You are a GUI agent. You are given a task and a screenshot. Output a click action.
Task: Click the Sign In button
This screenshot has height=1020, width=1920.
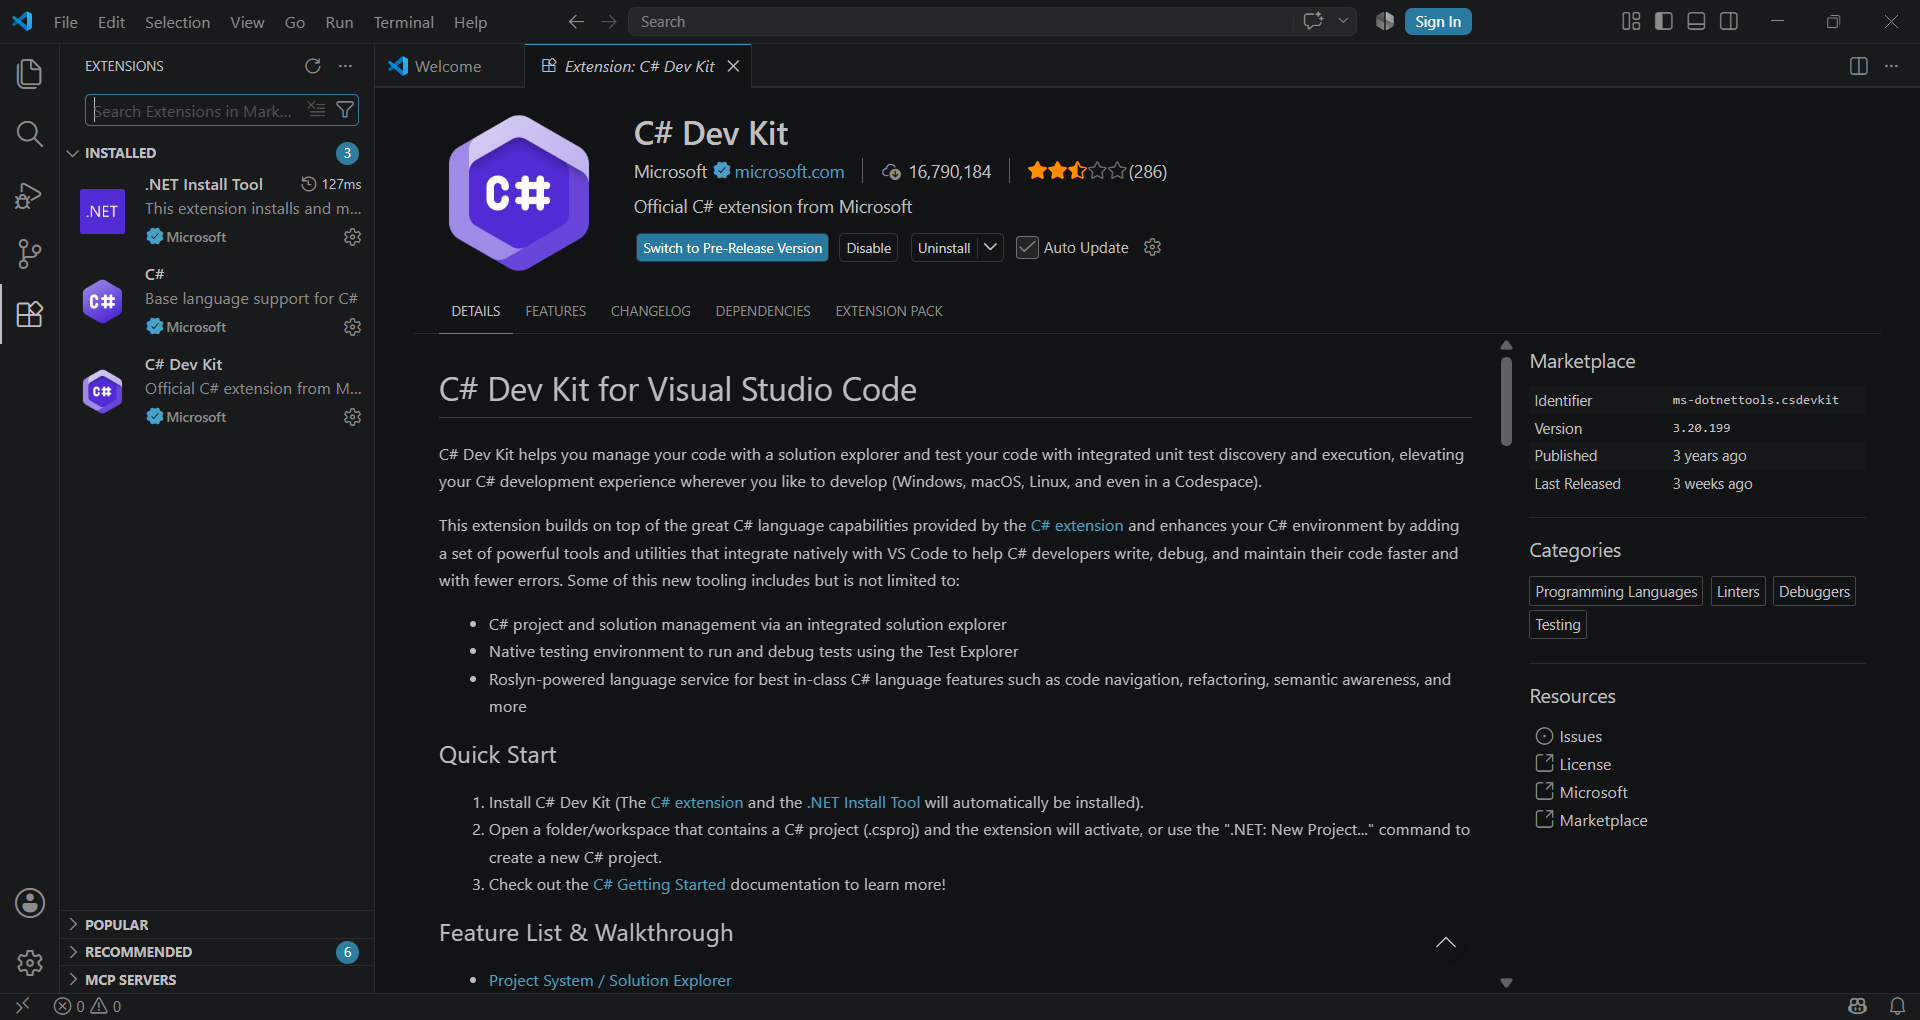1438,21
